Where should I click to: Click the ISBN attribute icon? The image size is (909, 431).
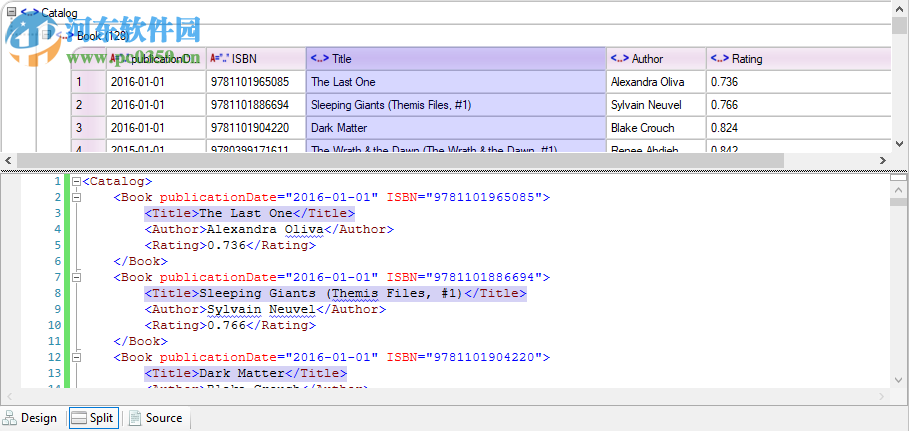click(x=220, y=59)
